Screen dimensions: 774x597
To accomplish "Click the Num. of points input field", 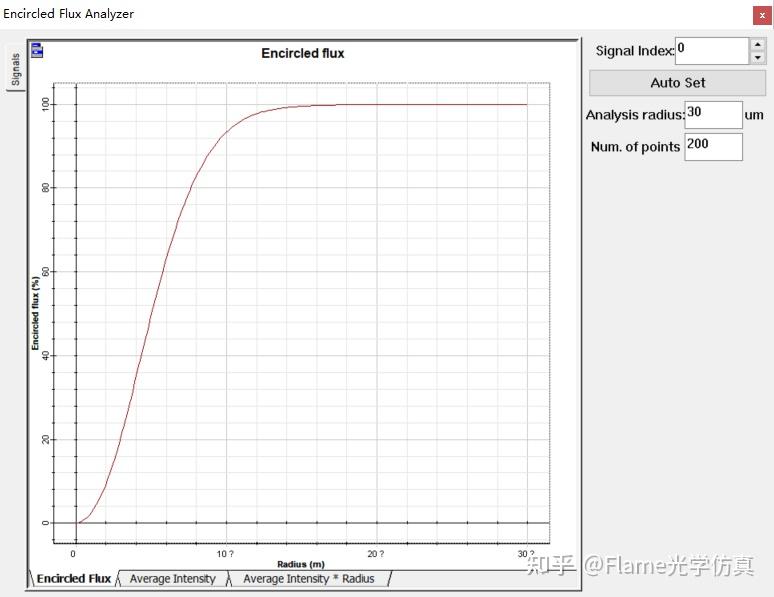I will (713, 147).
